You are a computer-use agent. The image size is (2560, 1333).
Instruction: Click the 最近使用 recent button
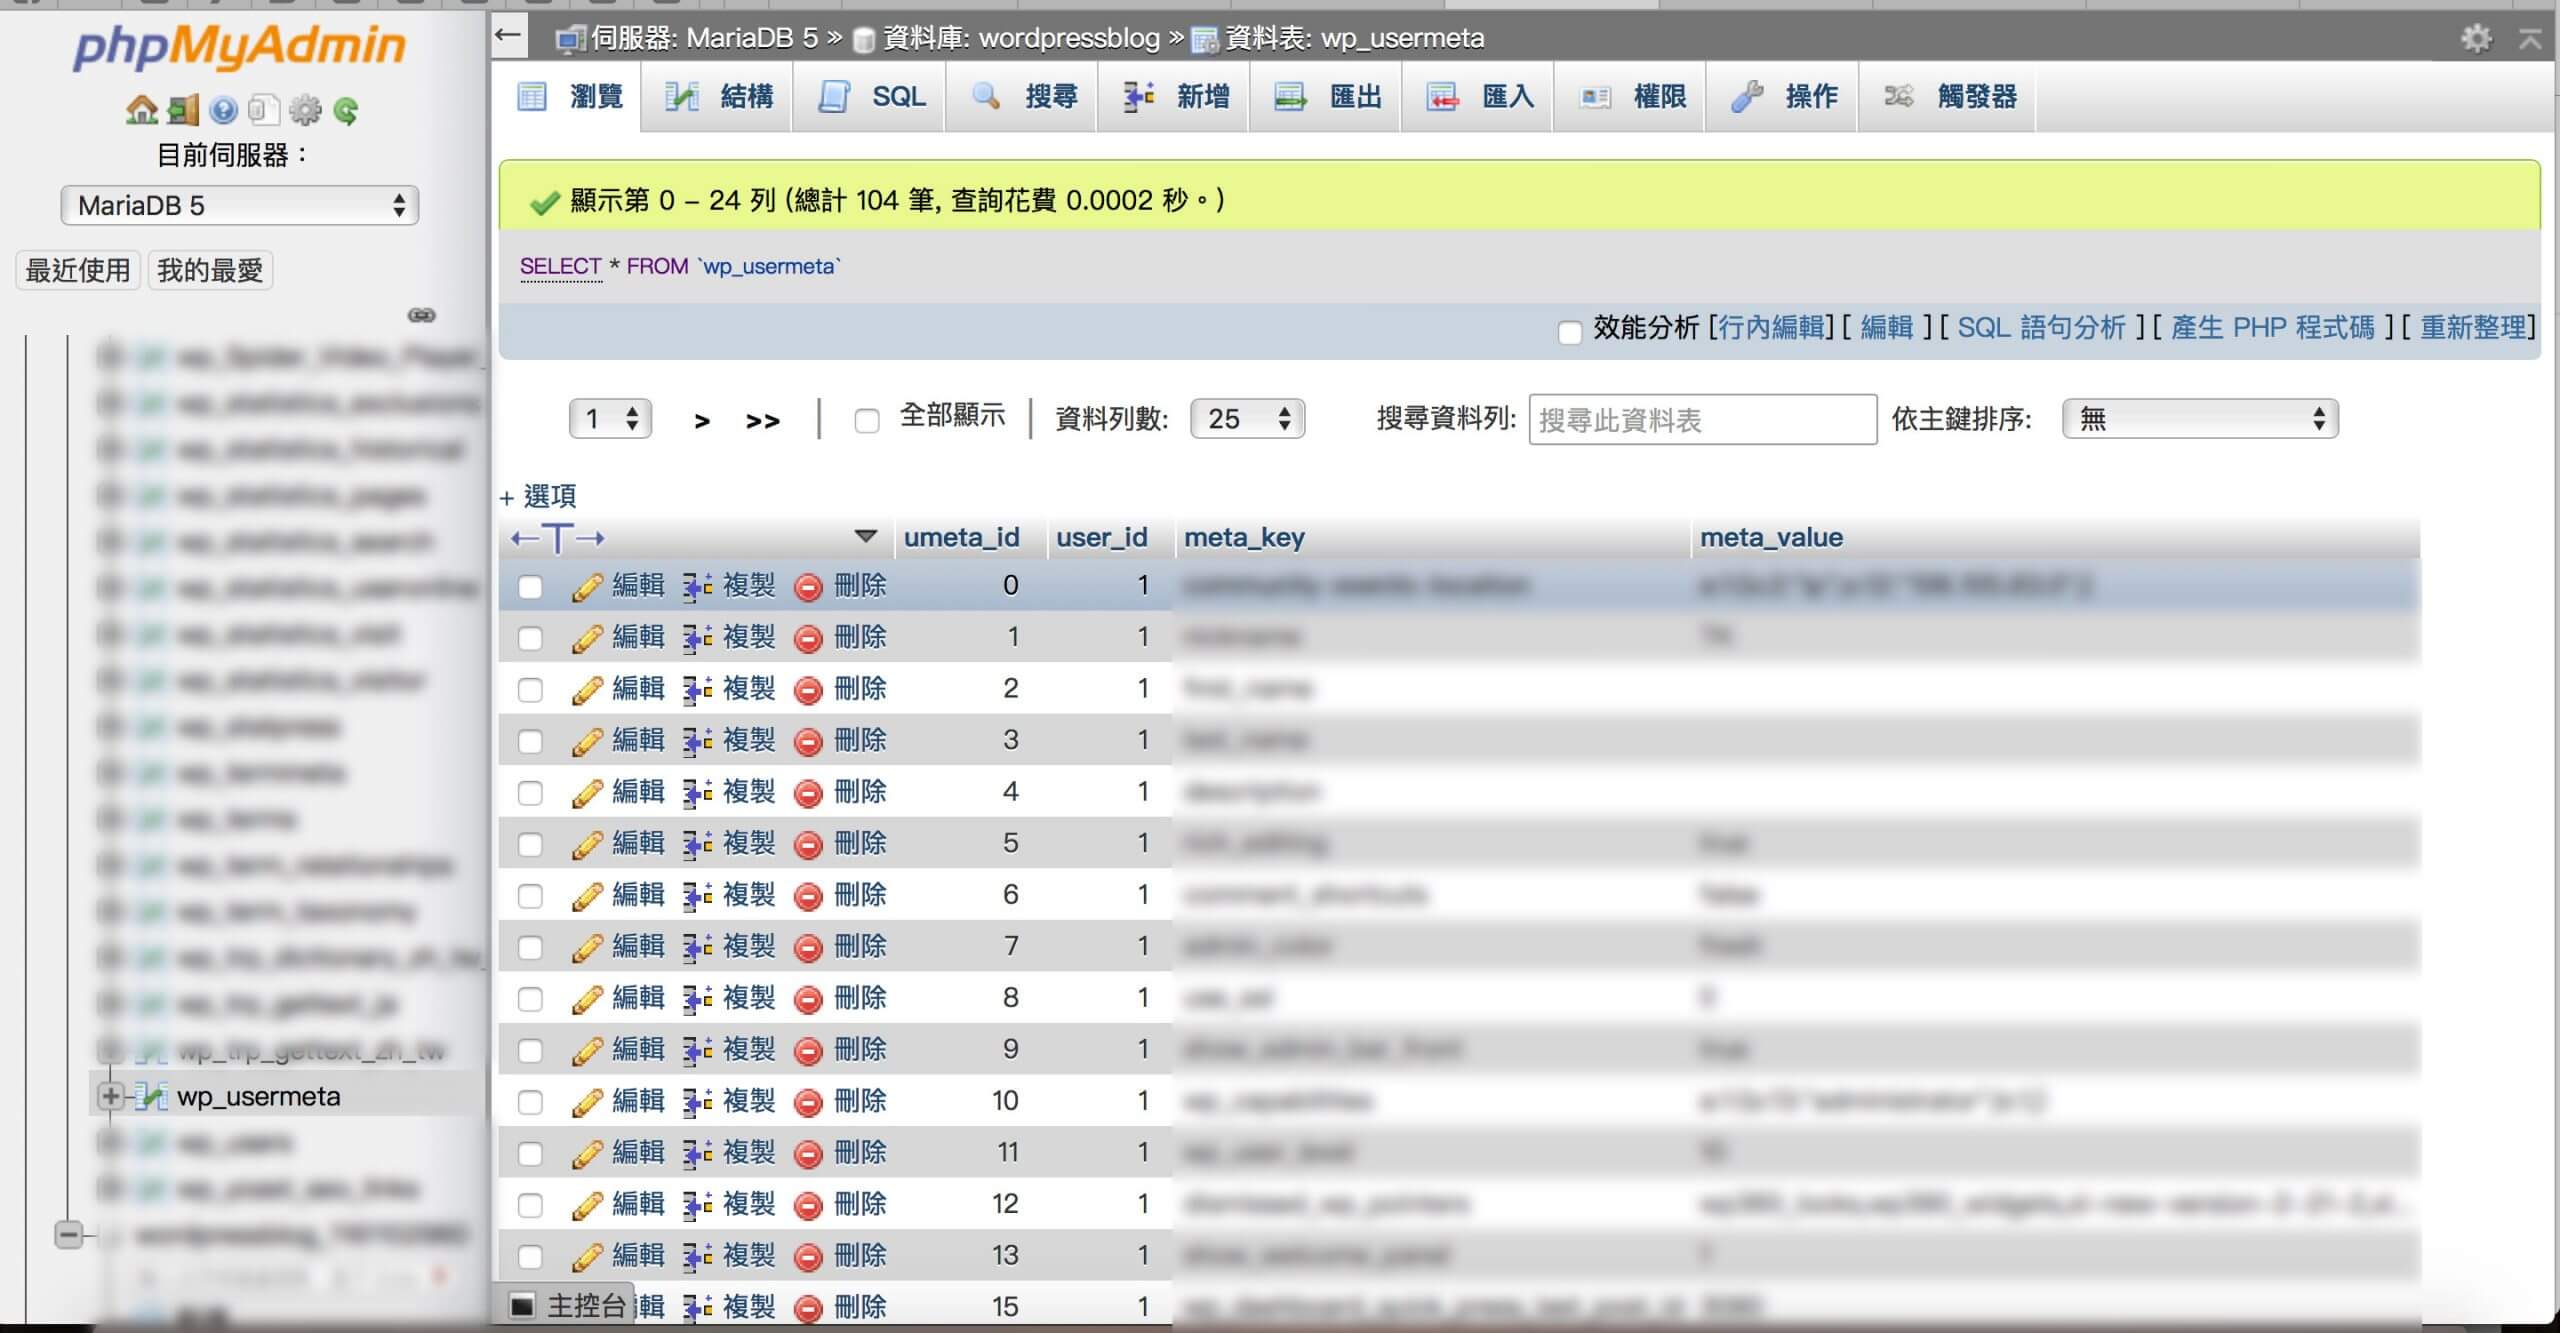[x=78, y=270]
